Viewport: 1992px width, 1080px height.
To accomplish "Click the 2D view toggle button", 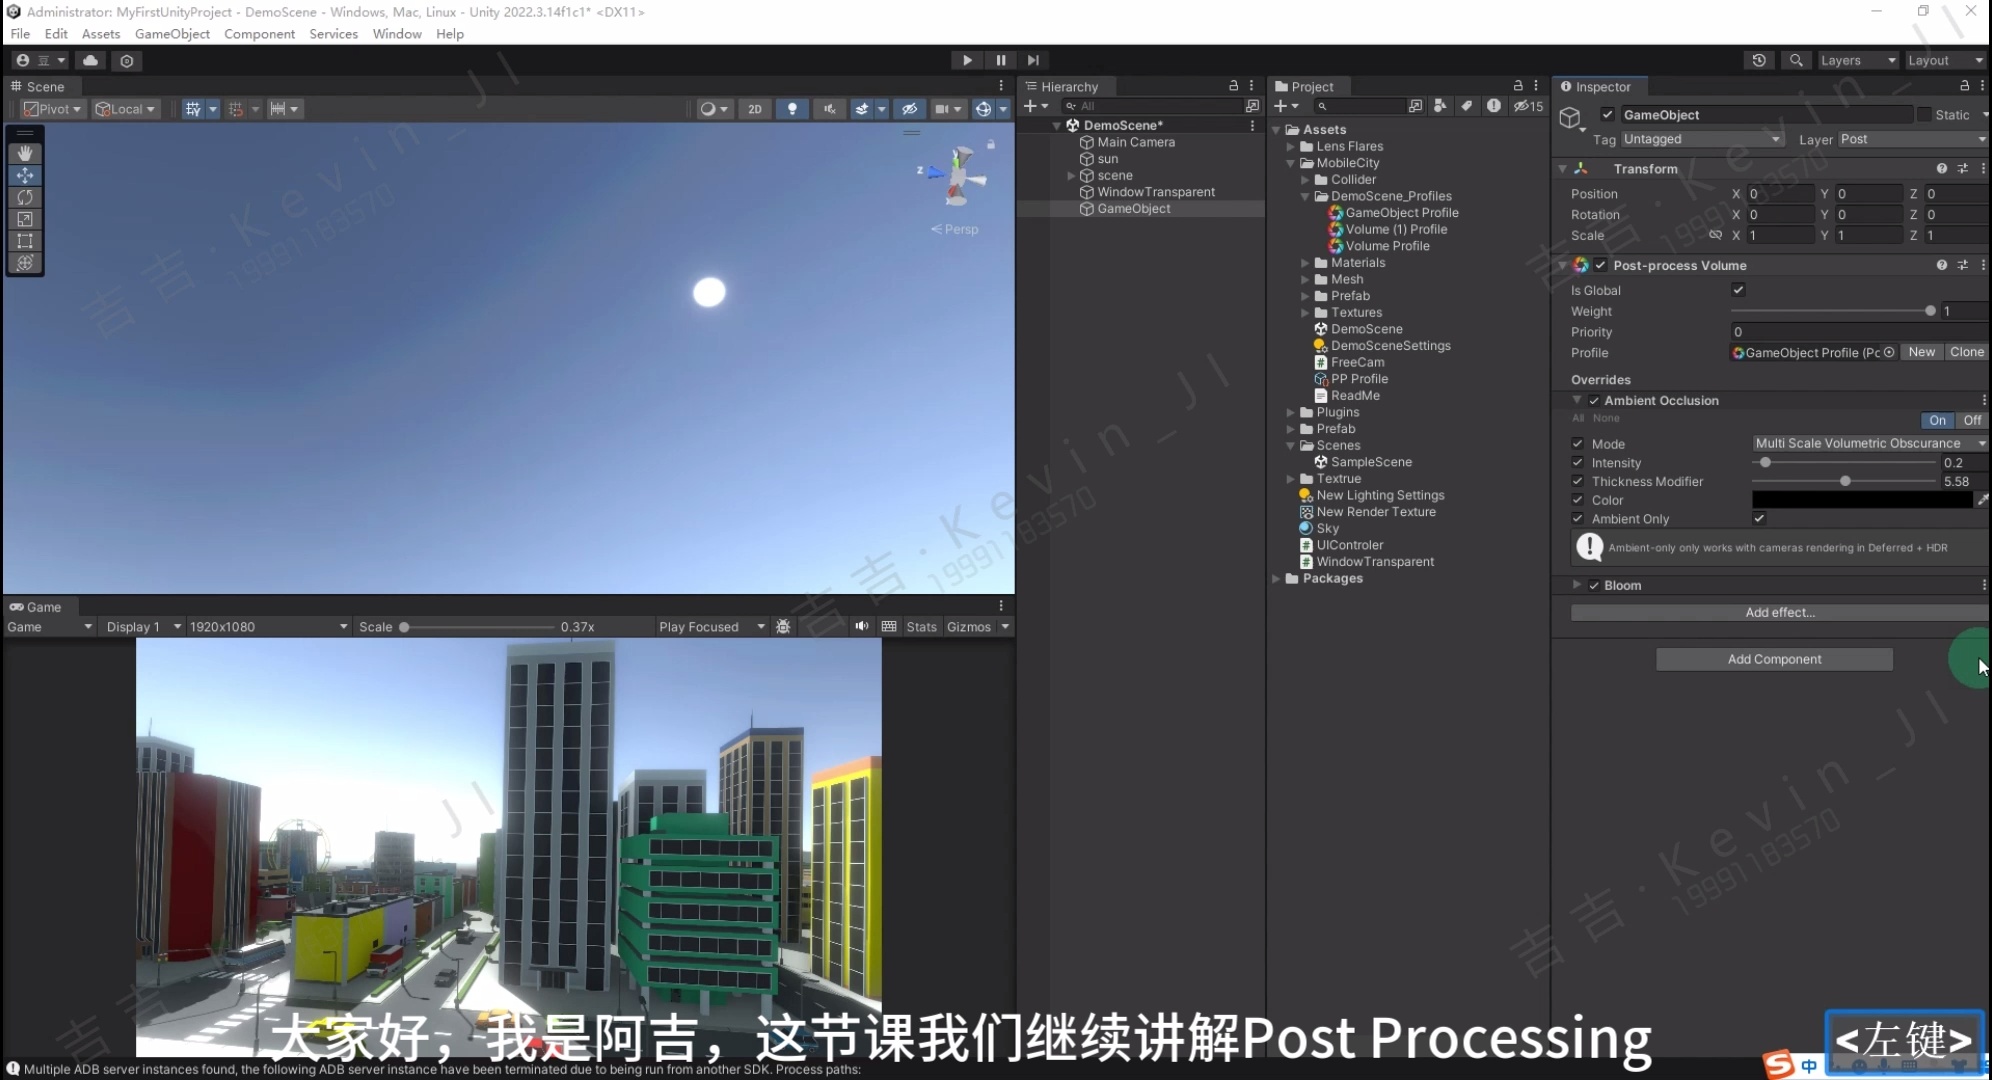I will coord(755,109).
